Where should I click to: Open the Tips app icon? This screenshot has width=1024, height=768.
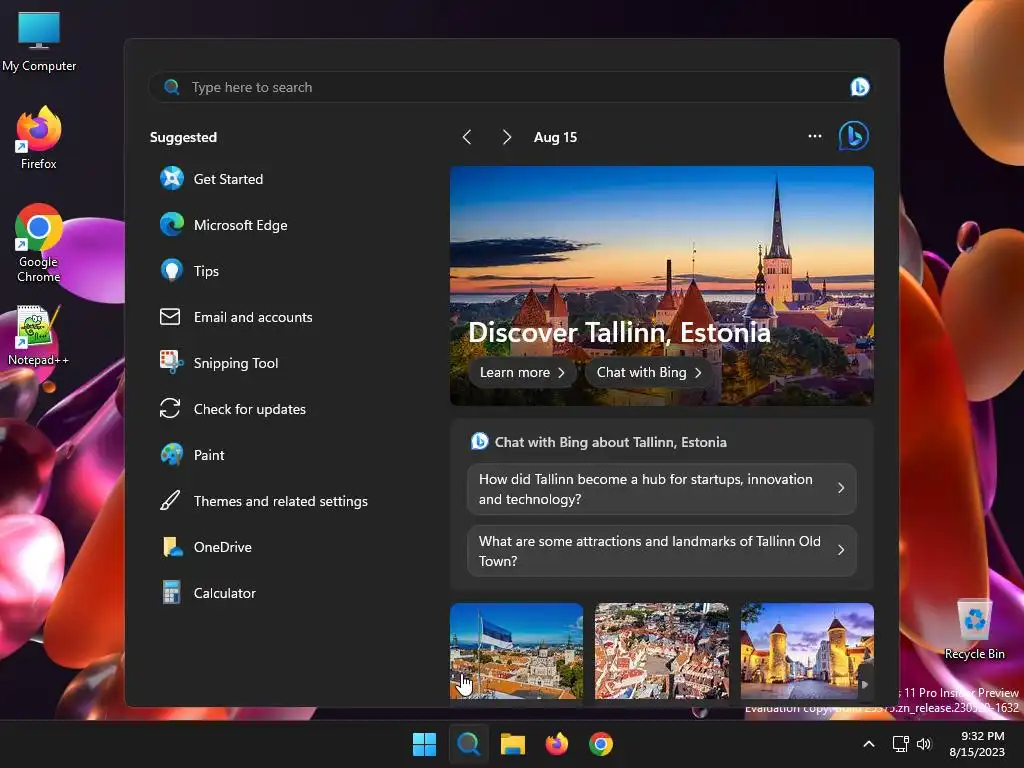pyautogui.click(x=172, y=270)
